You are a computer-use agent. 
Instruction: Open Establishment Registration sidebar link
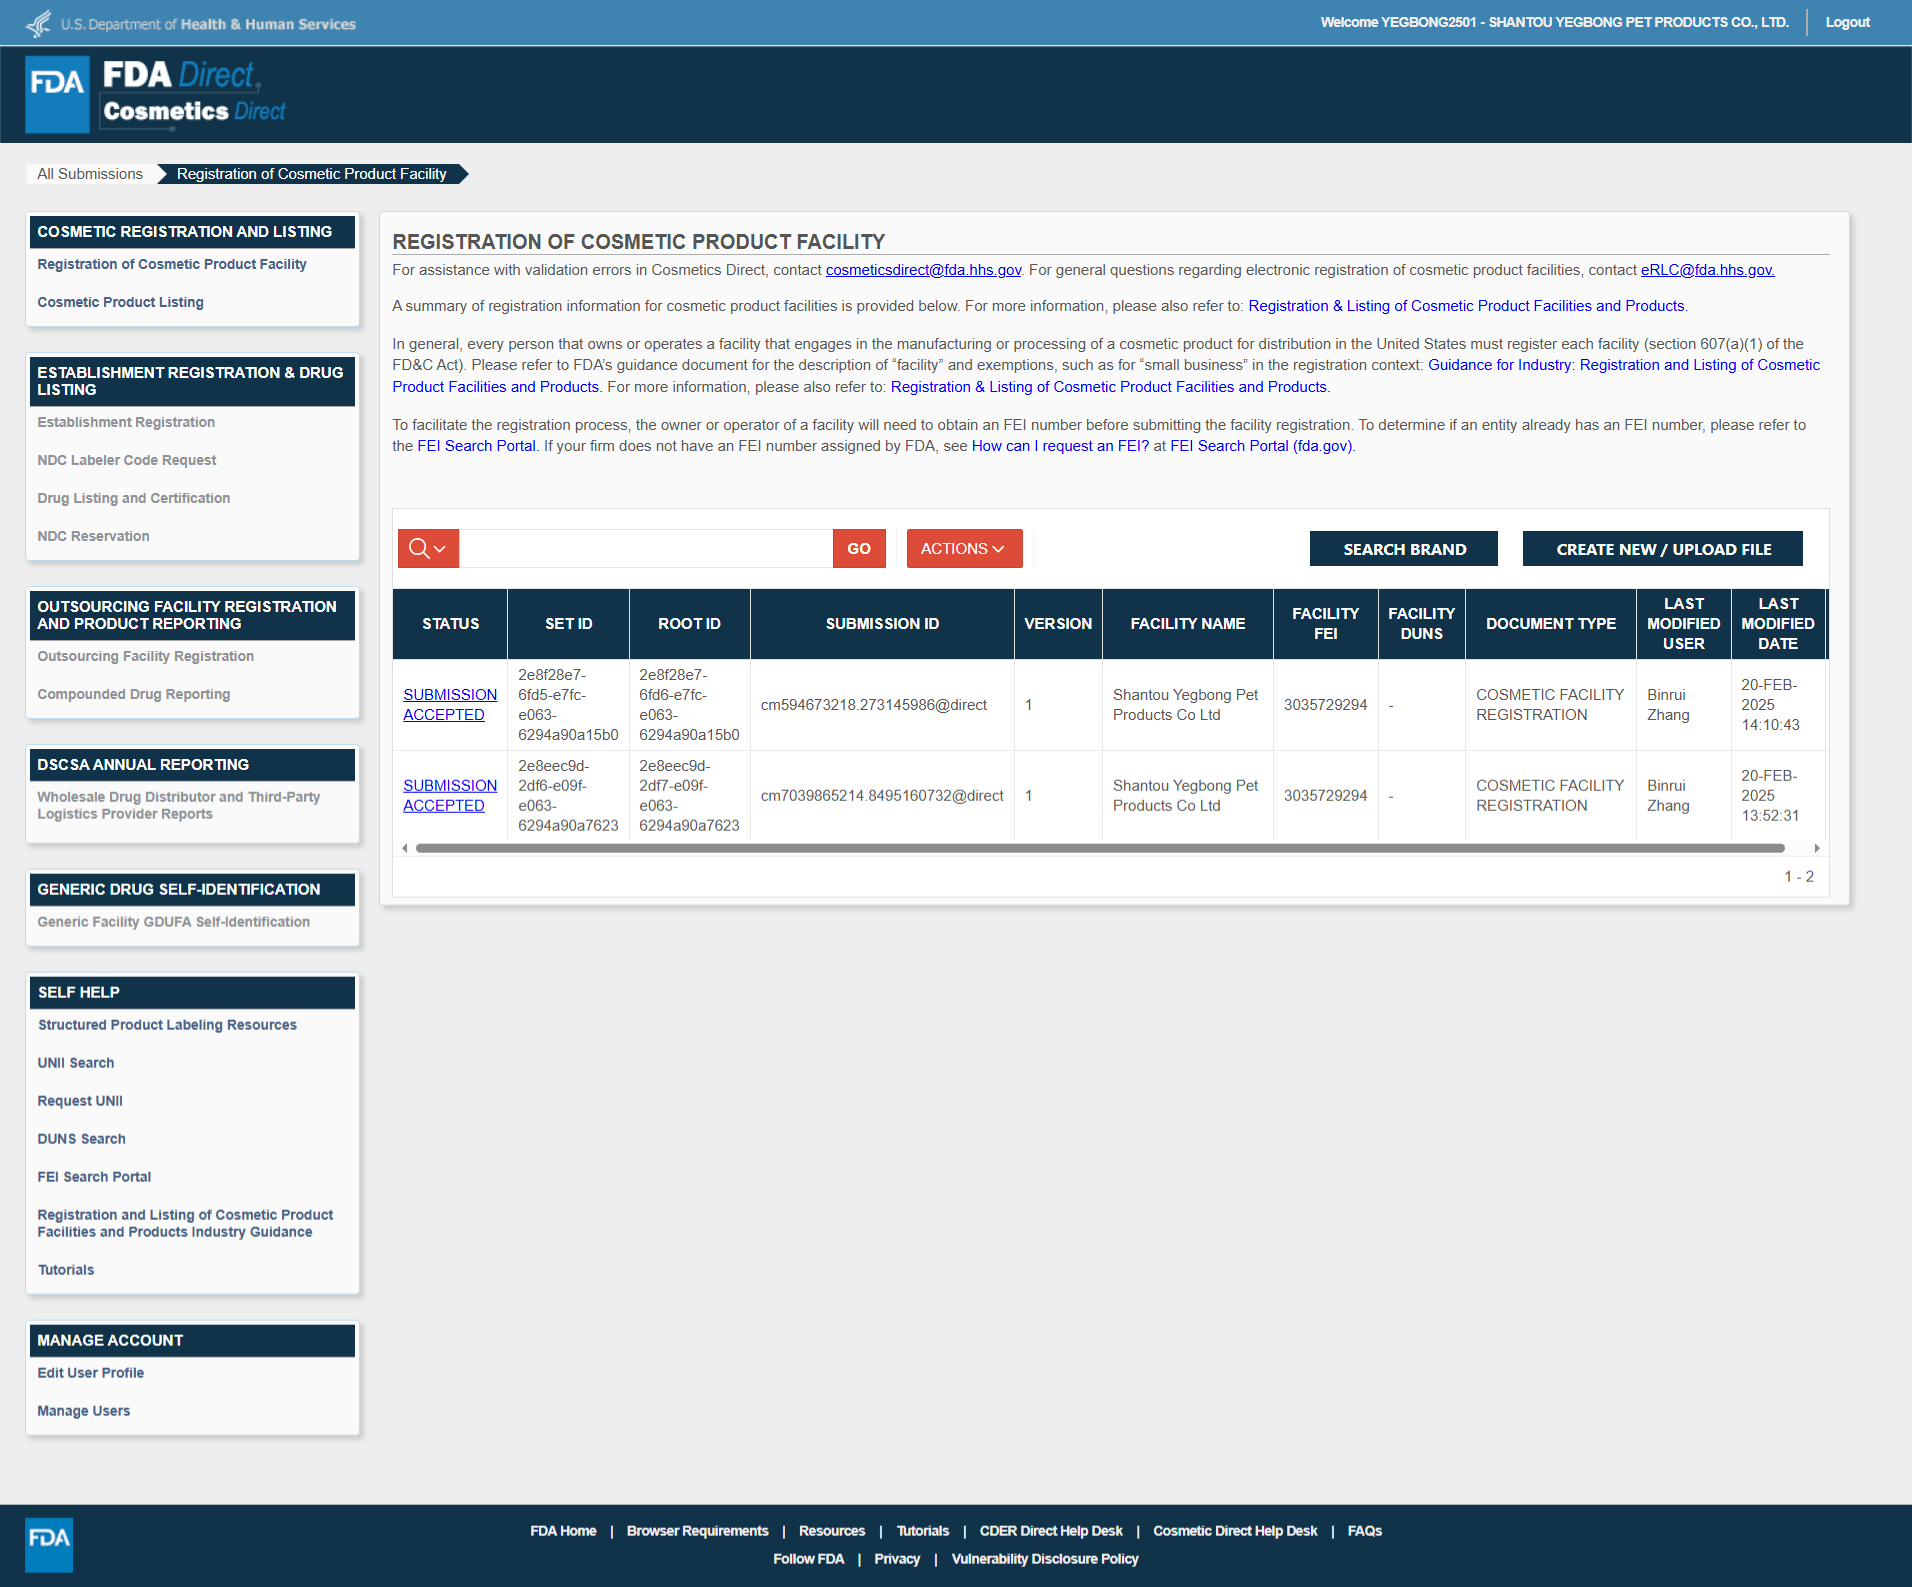pyautogui.click(x=126, y=422)
